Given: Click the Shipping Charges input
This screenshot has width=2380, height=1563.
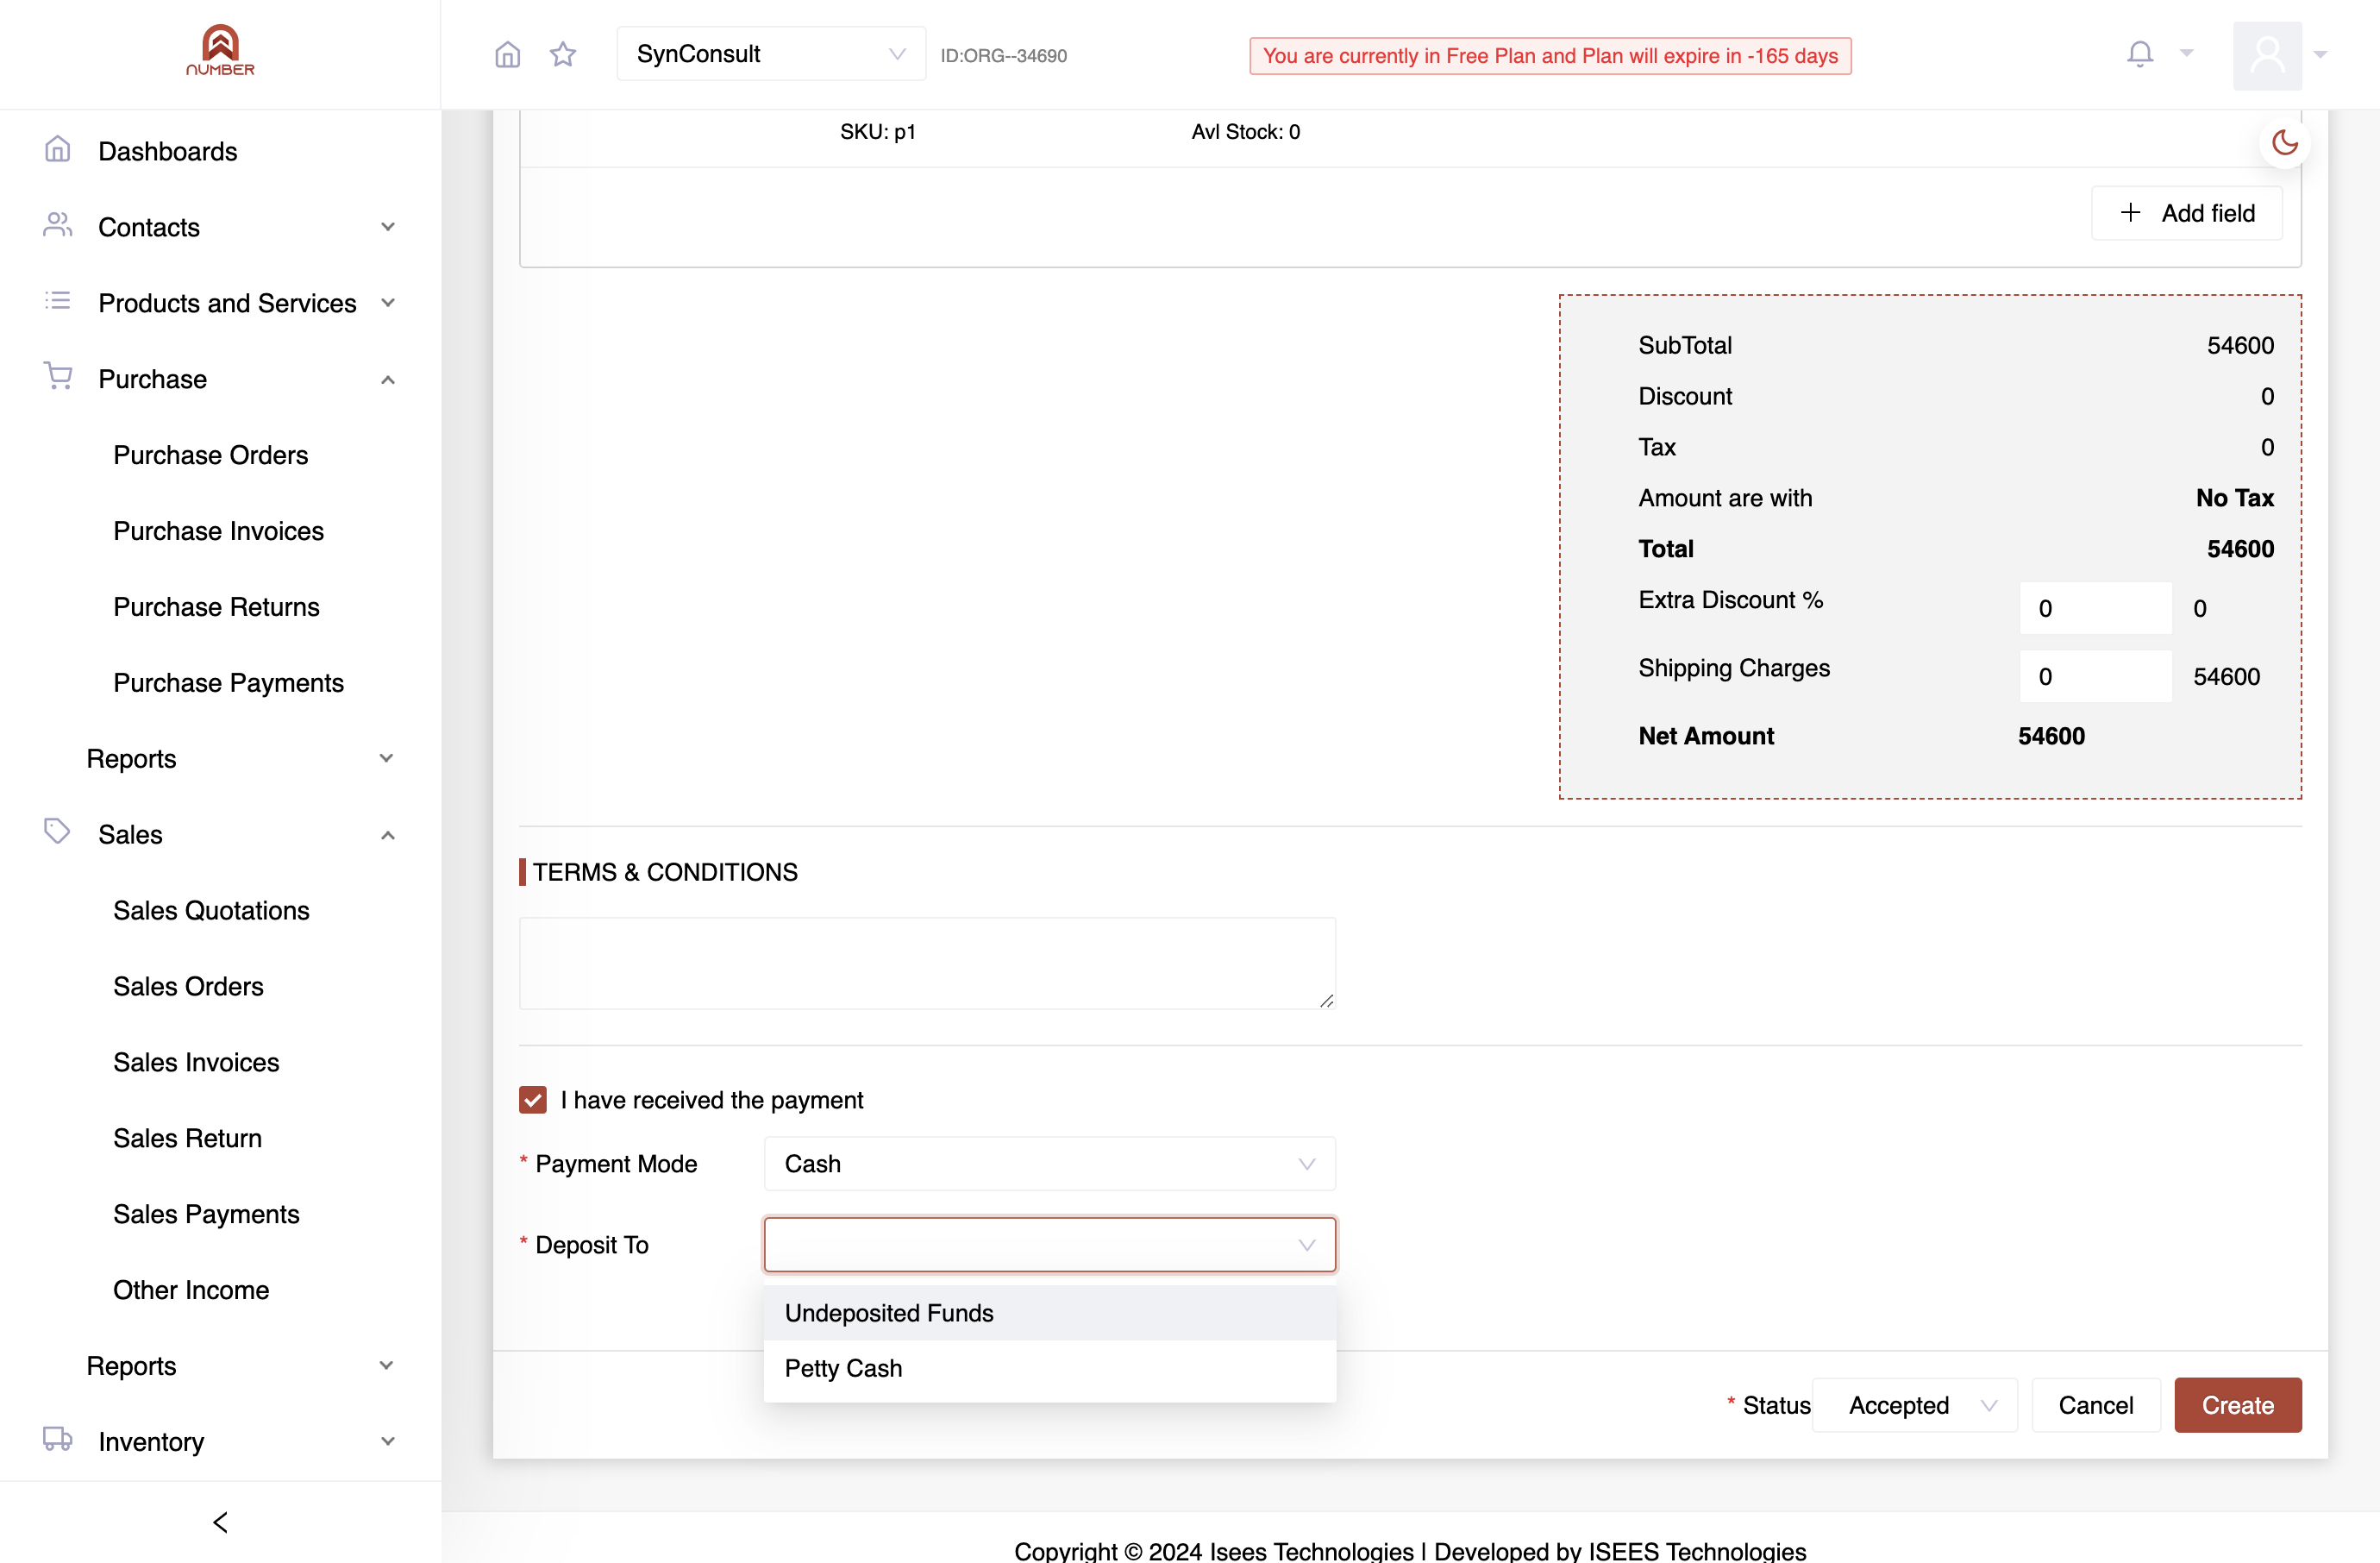Looking at the screenshot, I should tap(2095, 676).
